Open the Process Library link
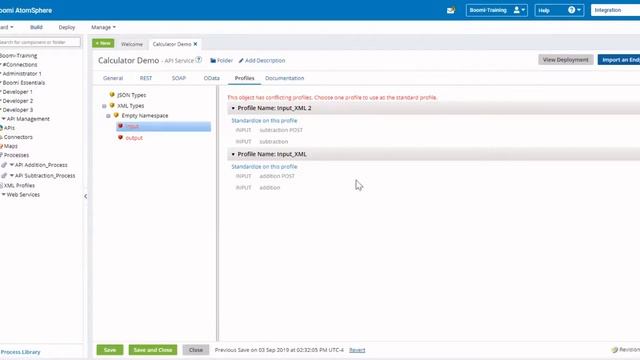 click(x=20, y=352)
